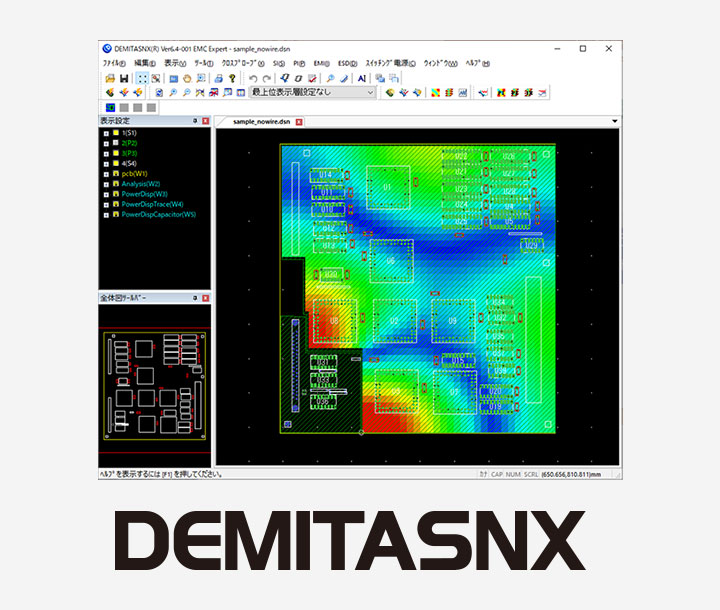Open the document tab list dropdown arrow

point(614,121)
